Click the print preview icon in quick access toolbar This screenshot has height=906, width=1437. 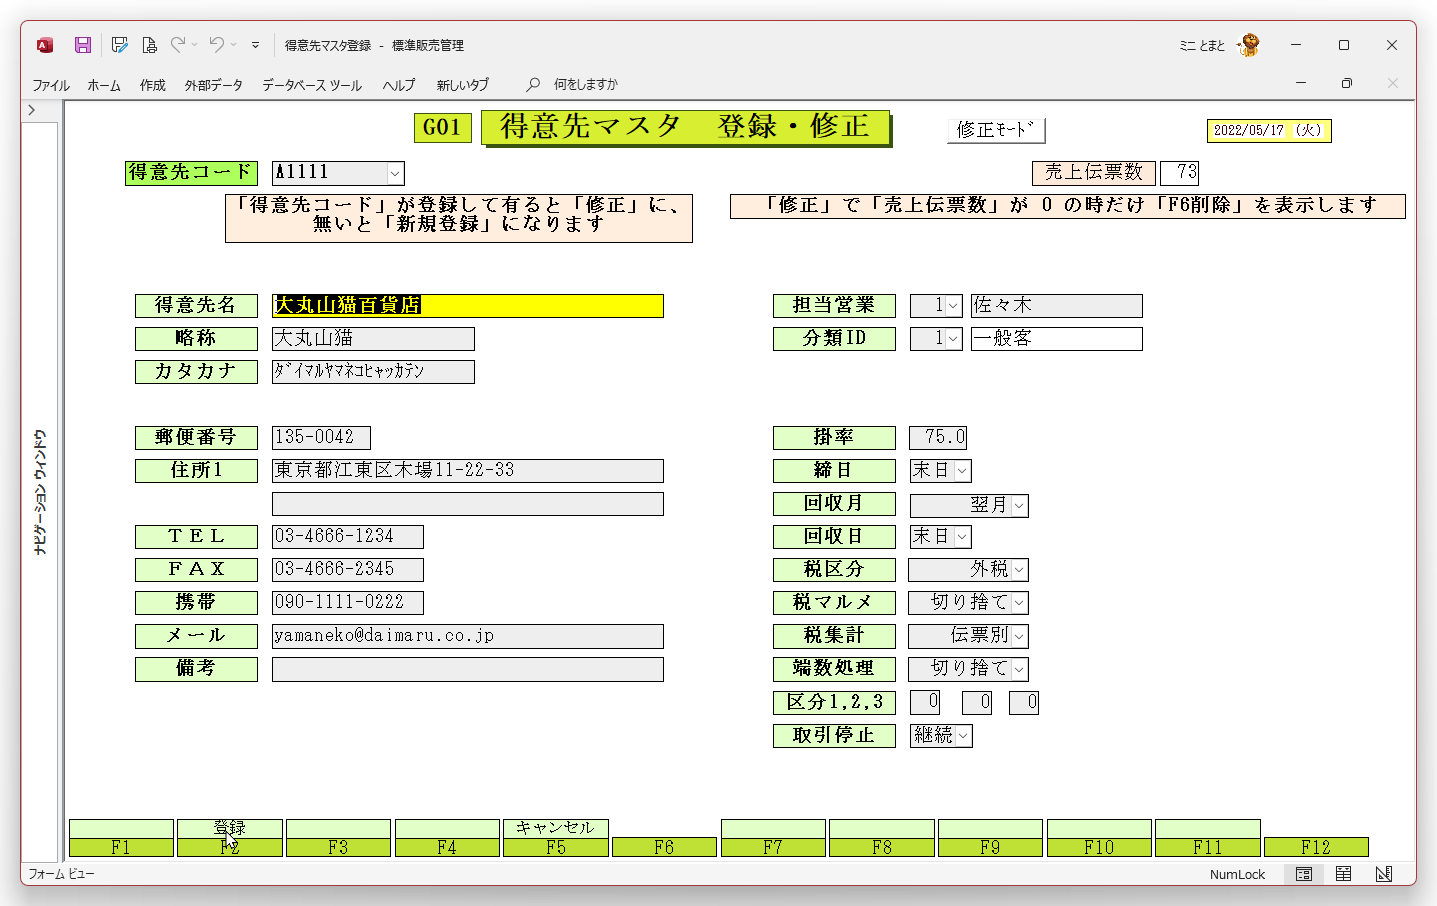click(149, 45)
